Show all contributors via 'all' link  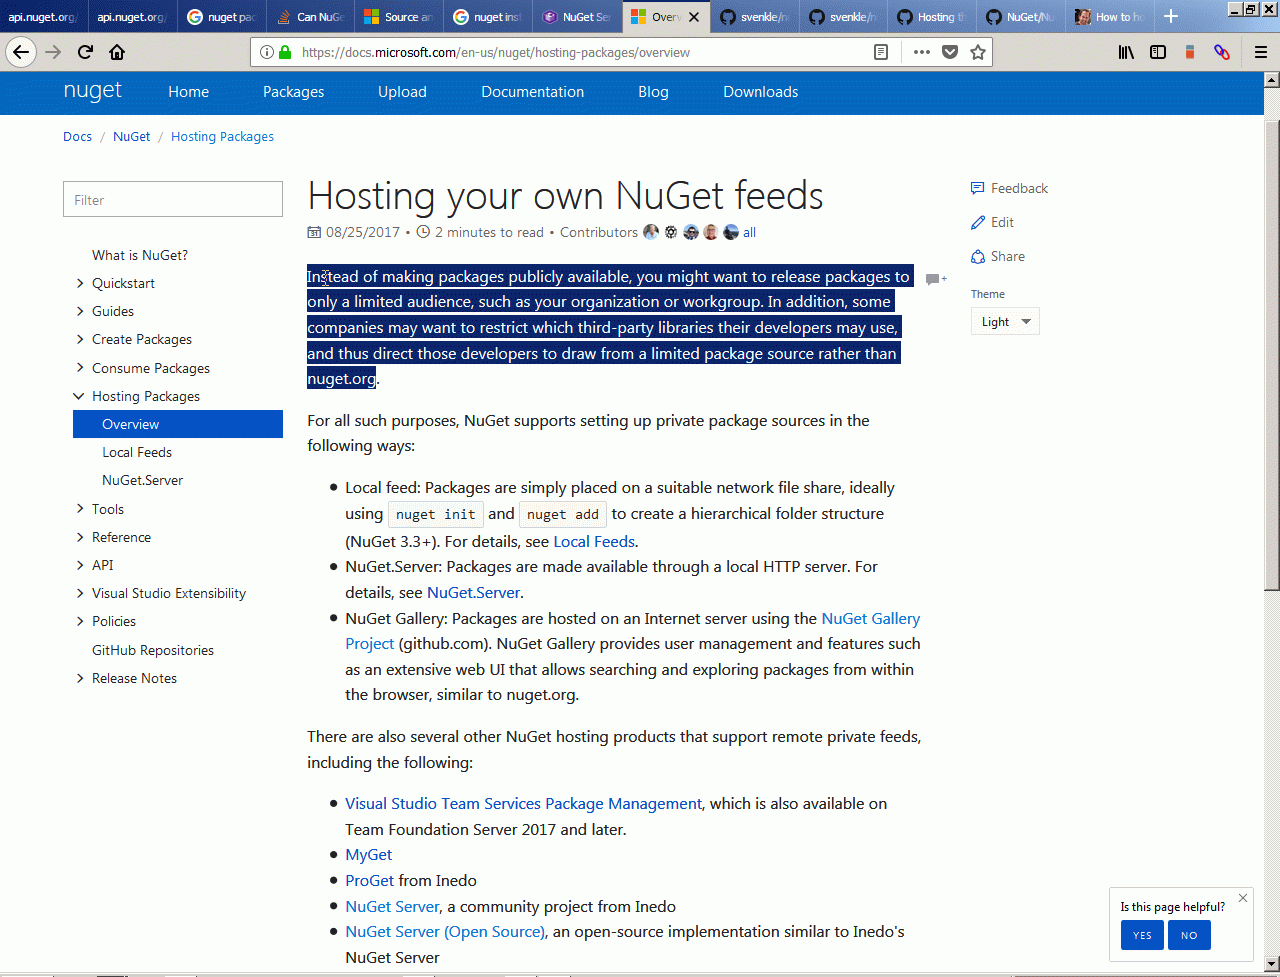(749, 232)
